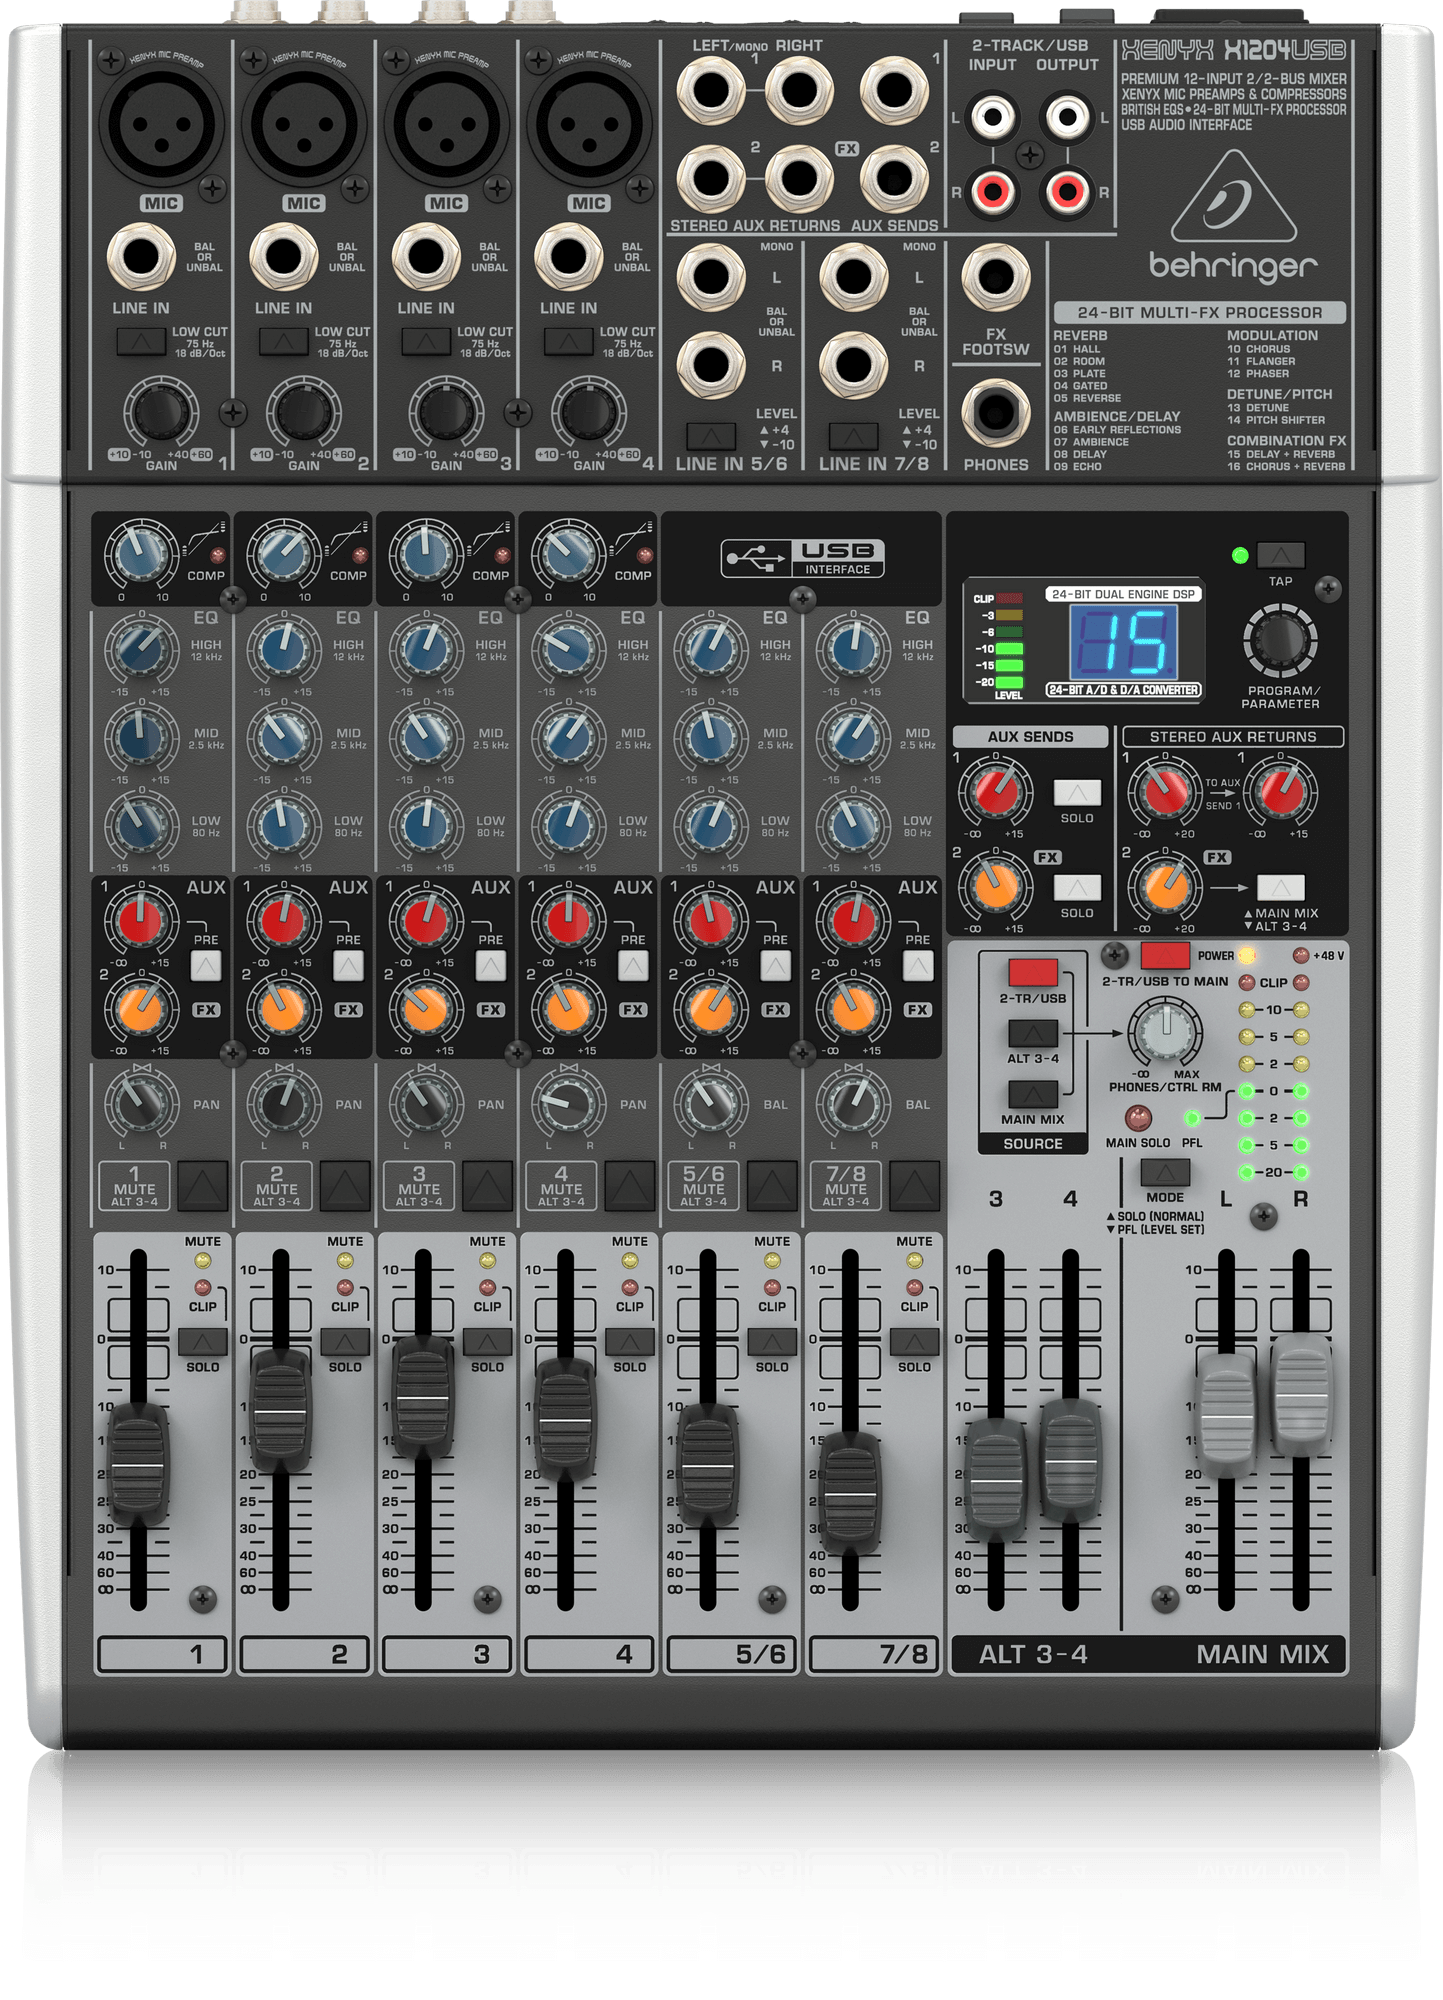Click the '16 CHORUS + REVERB' preset text
This screenshot has height=2000, width=1443.
1286,466
